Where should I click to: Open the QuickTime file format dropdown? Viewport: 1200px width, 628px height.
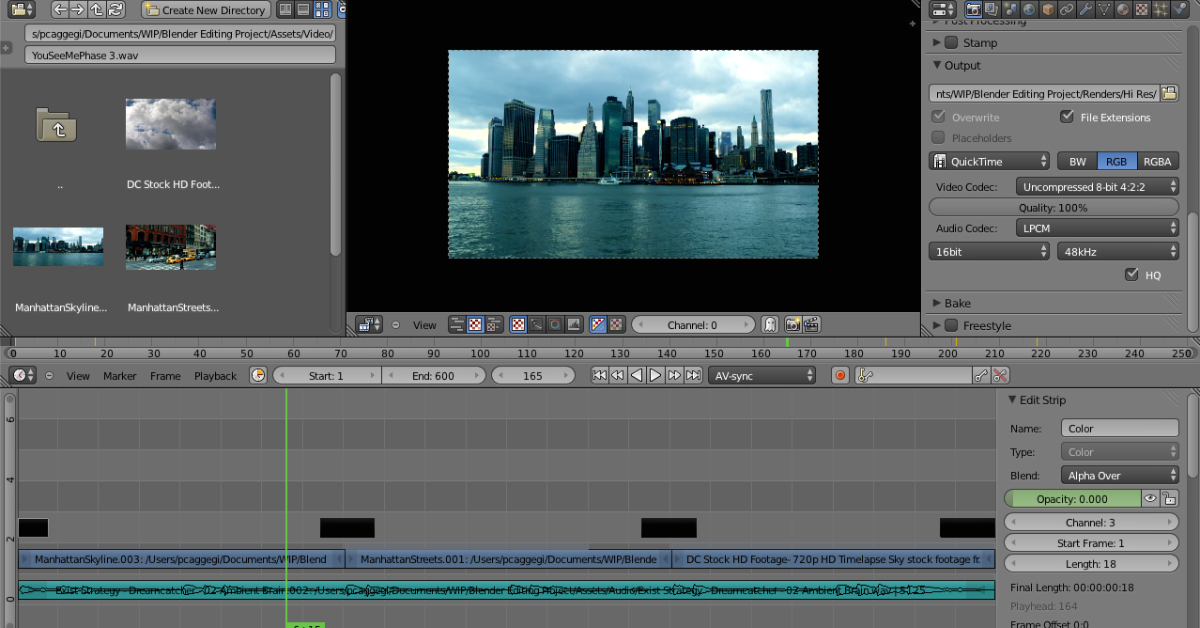989,161
